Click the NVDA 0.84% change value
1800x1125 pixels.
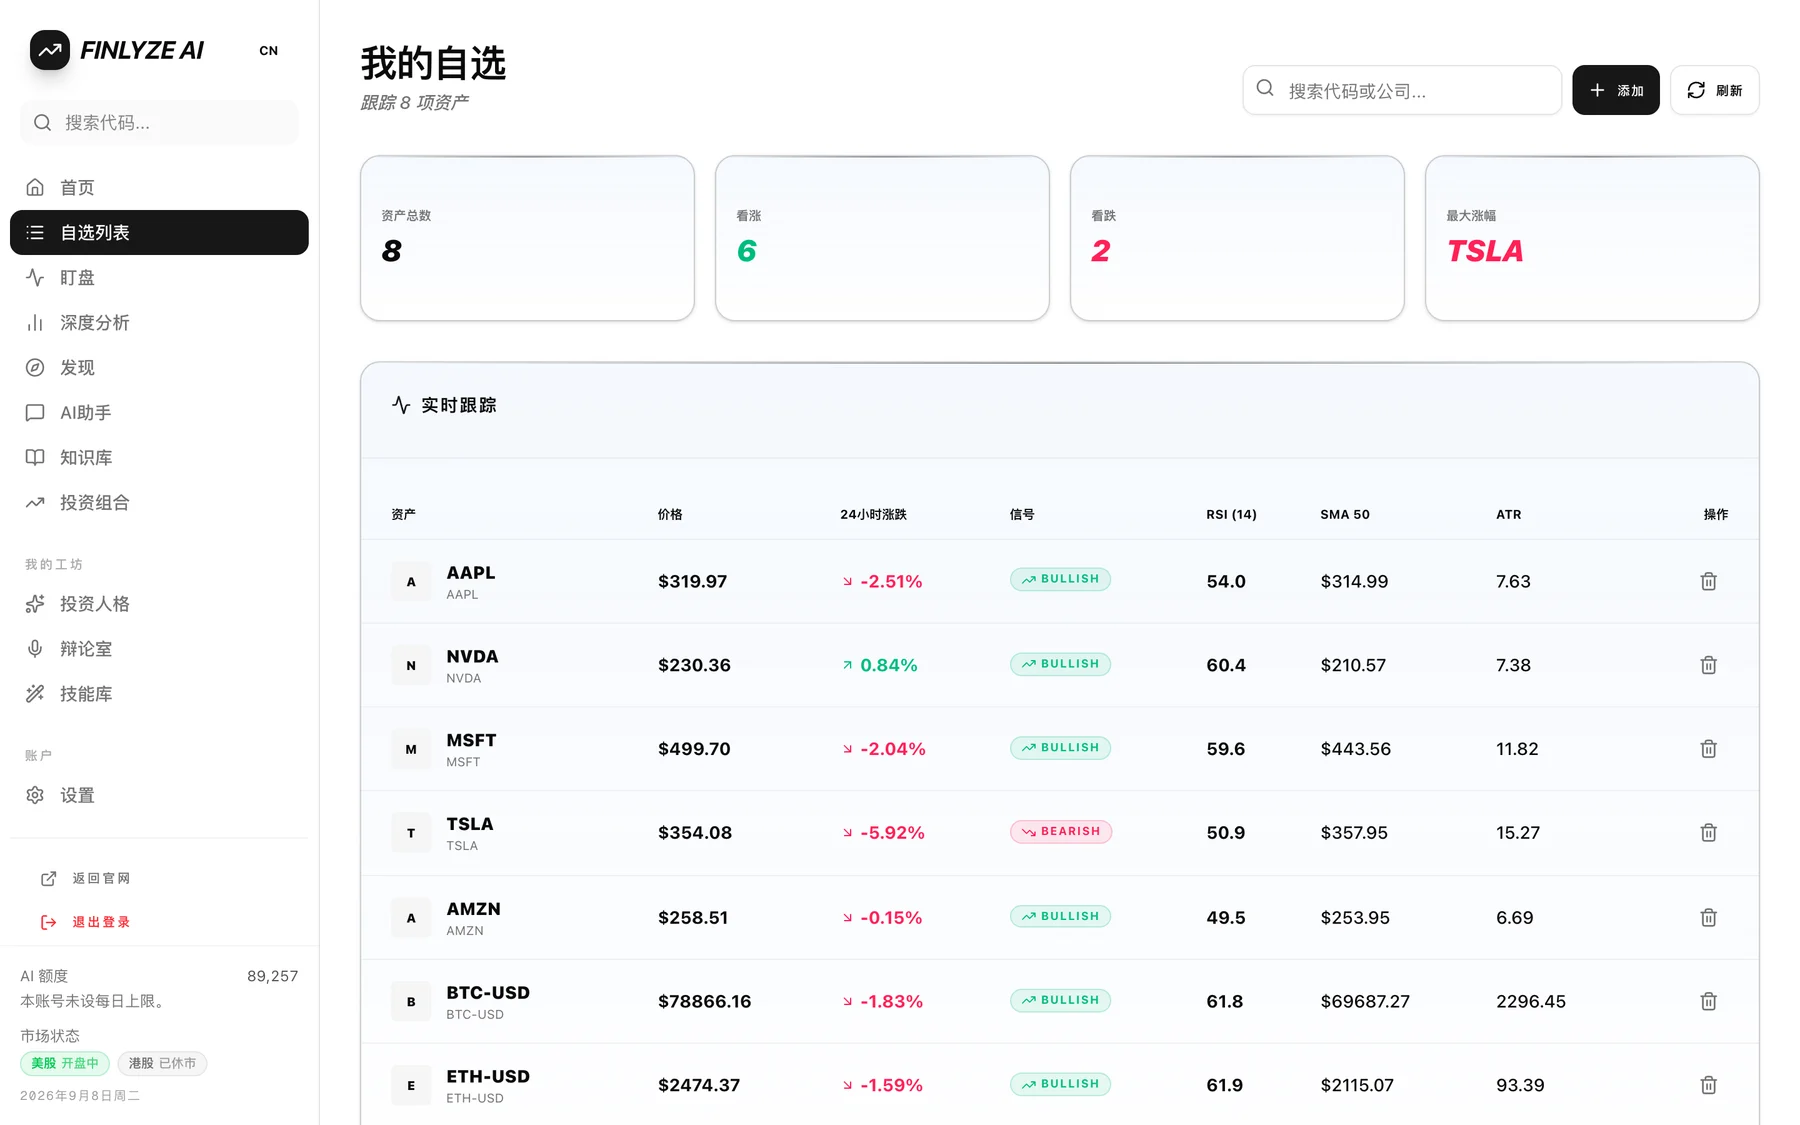point(888,665)
